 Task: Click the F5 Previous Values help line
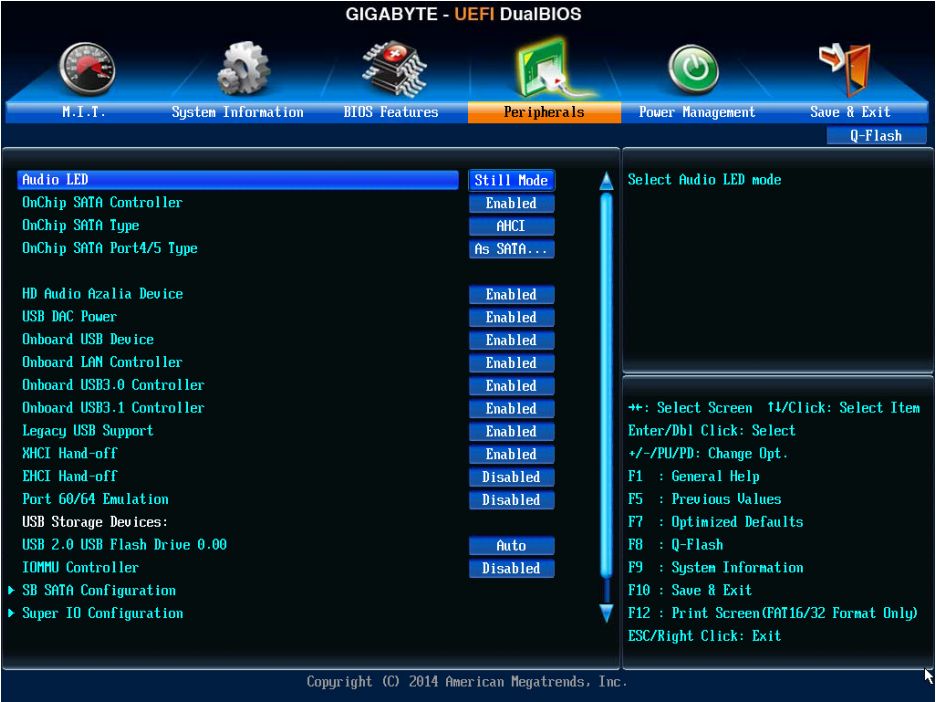[705, 499]
